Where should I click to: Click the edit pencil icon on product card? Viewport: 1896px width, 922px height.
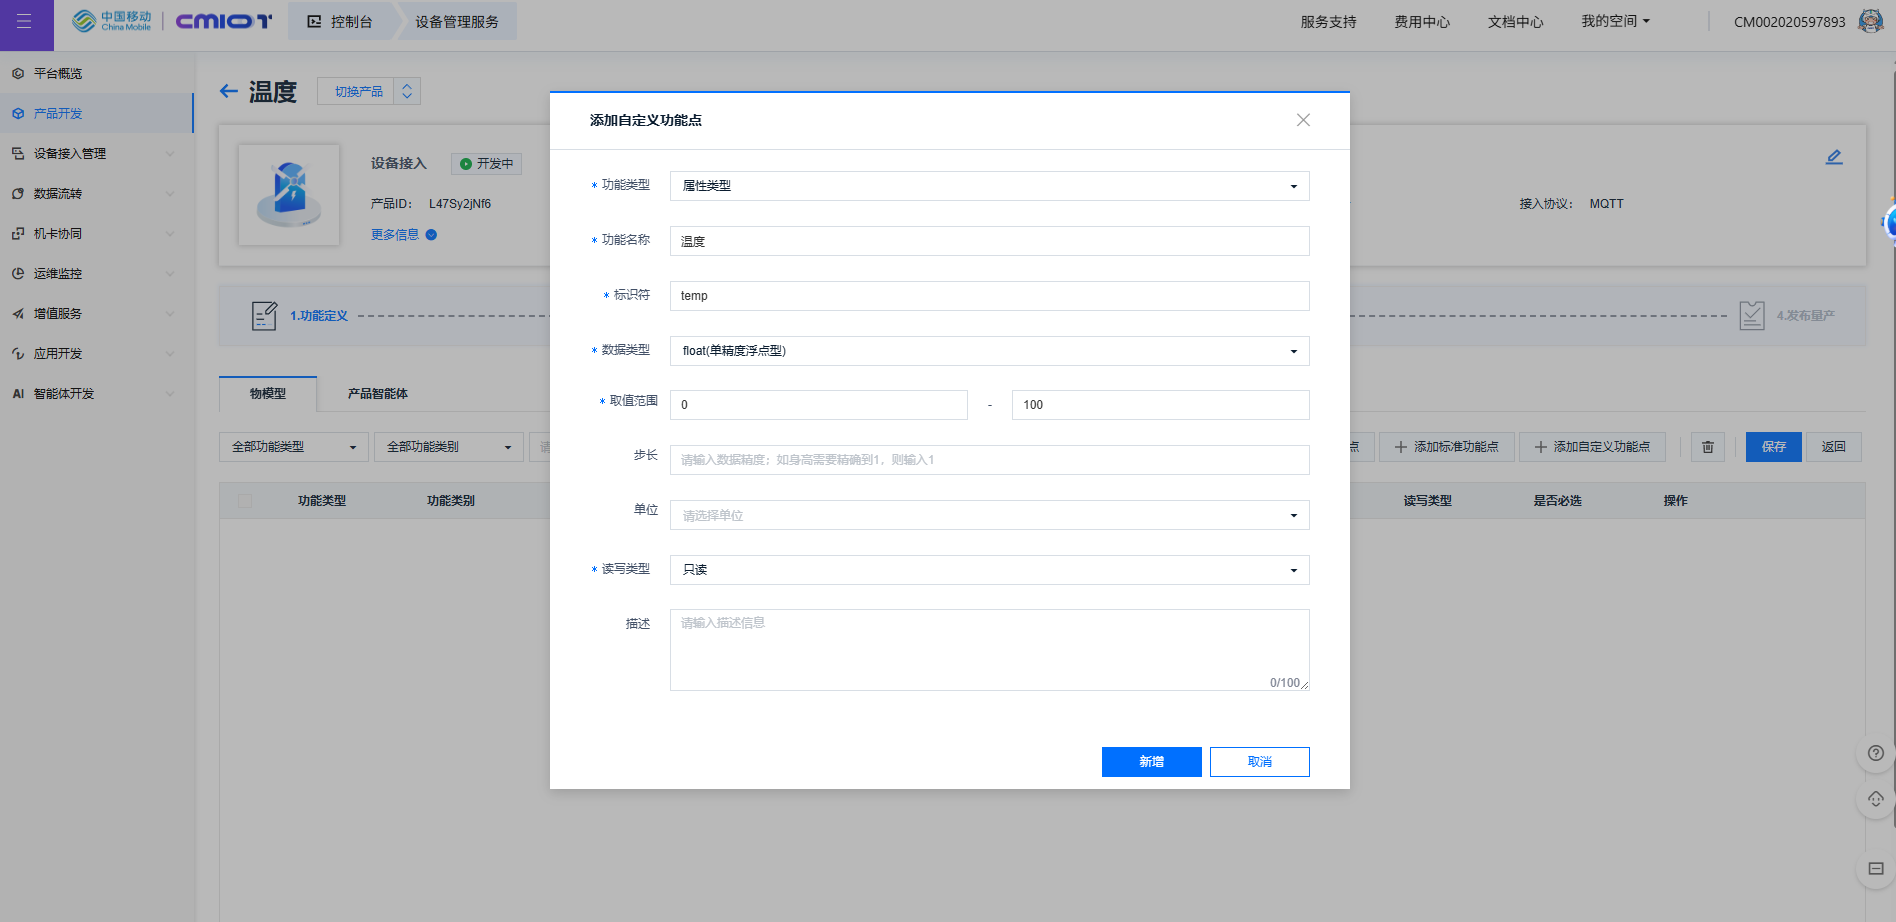[1833, 157]
